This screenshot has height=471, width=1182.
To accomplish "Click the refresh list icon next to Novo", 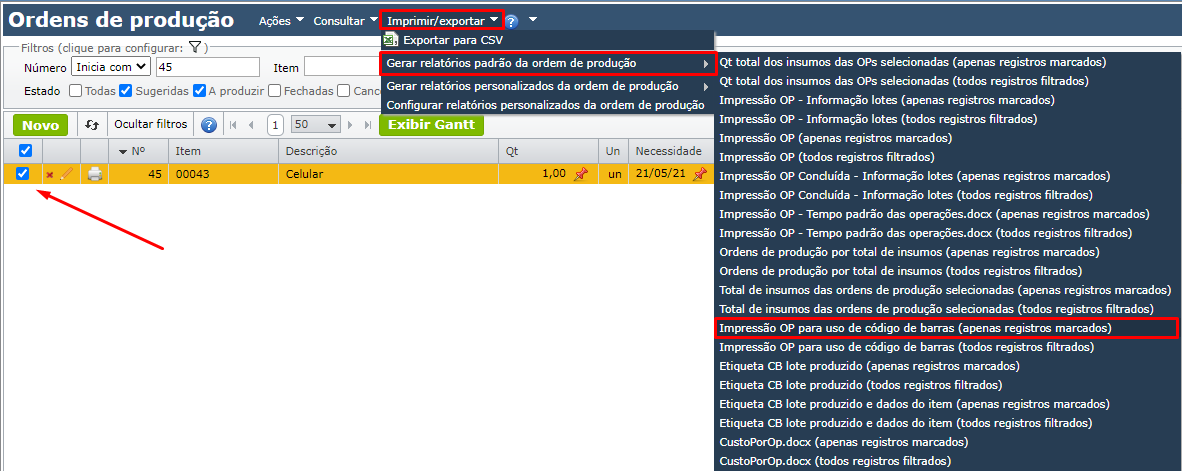I will [92, 125].
